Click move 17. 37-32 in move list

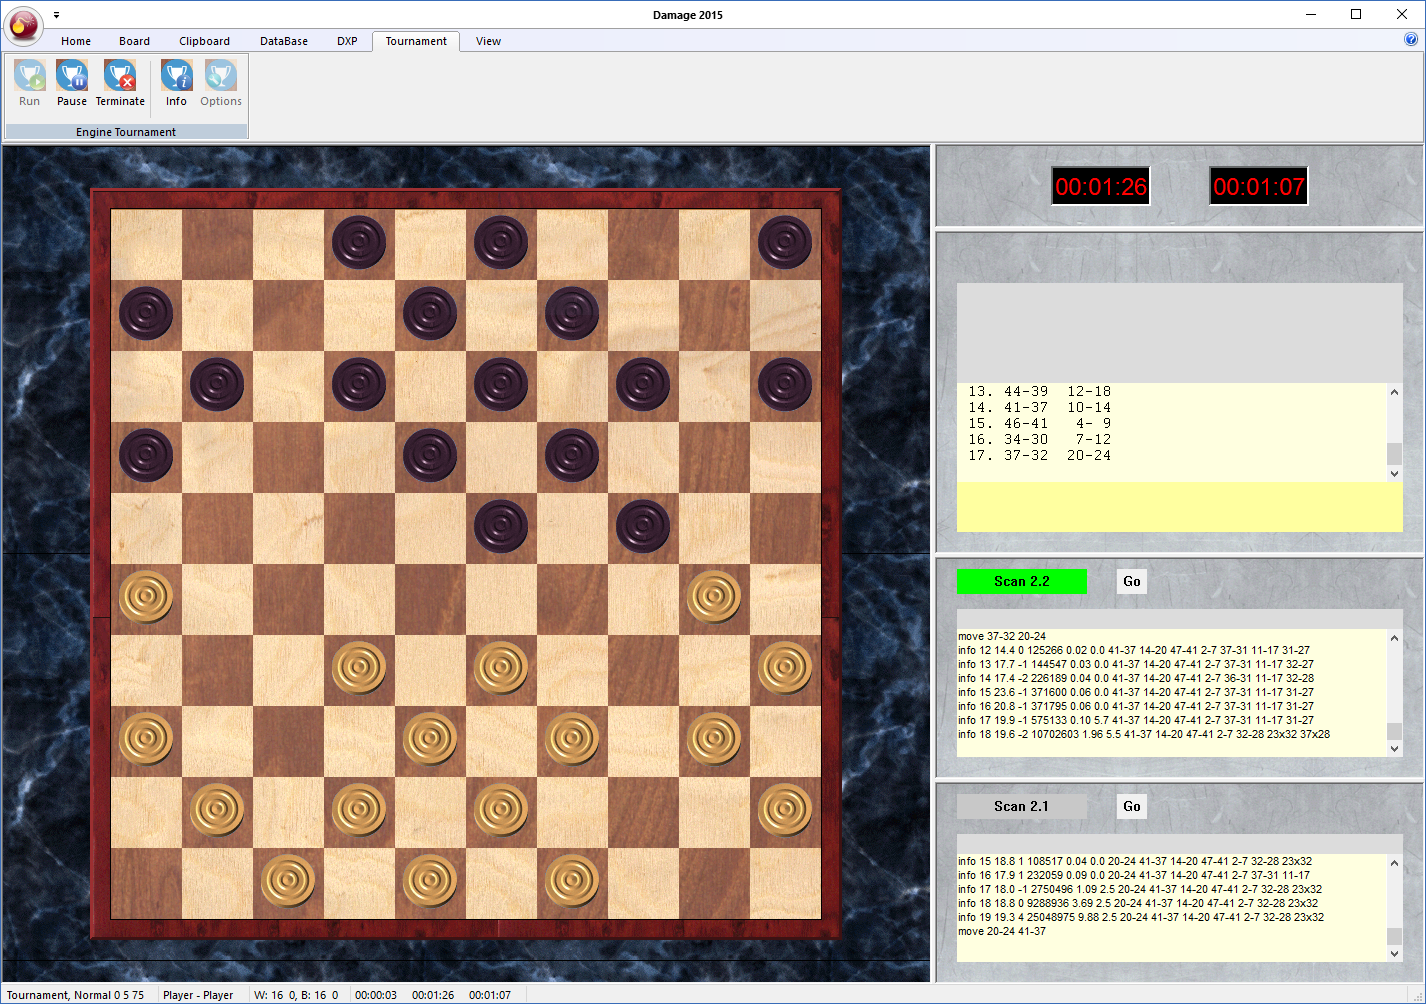tap(1026, 456)
